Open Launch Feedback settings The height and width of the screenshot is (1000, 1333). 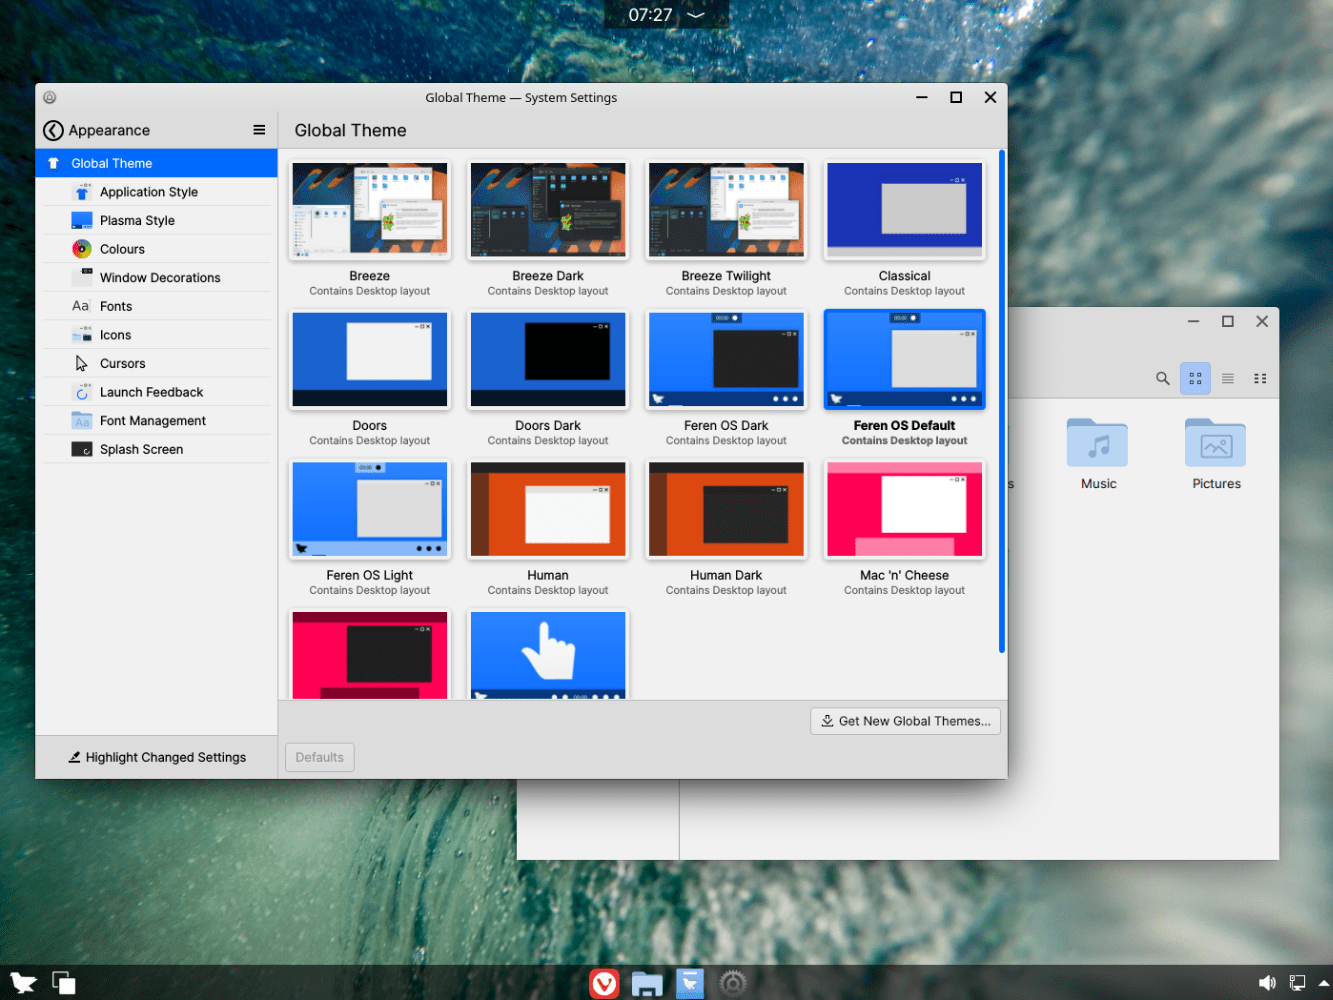point(150,391)
